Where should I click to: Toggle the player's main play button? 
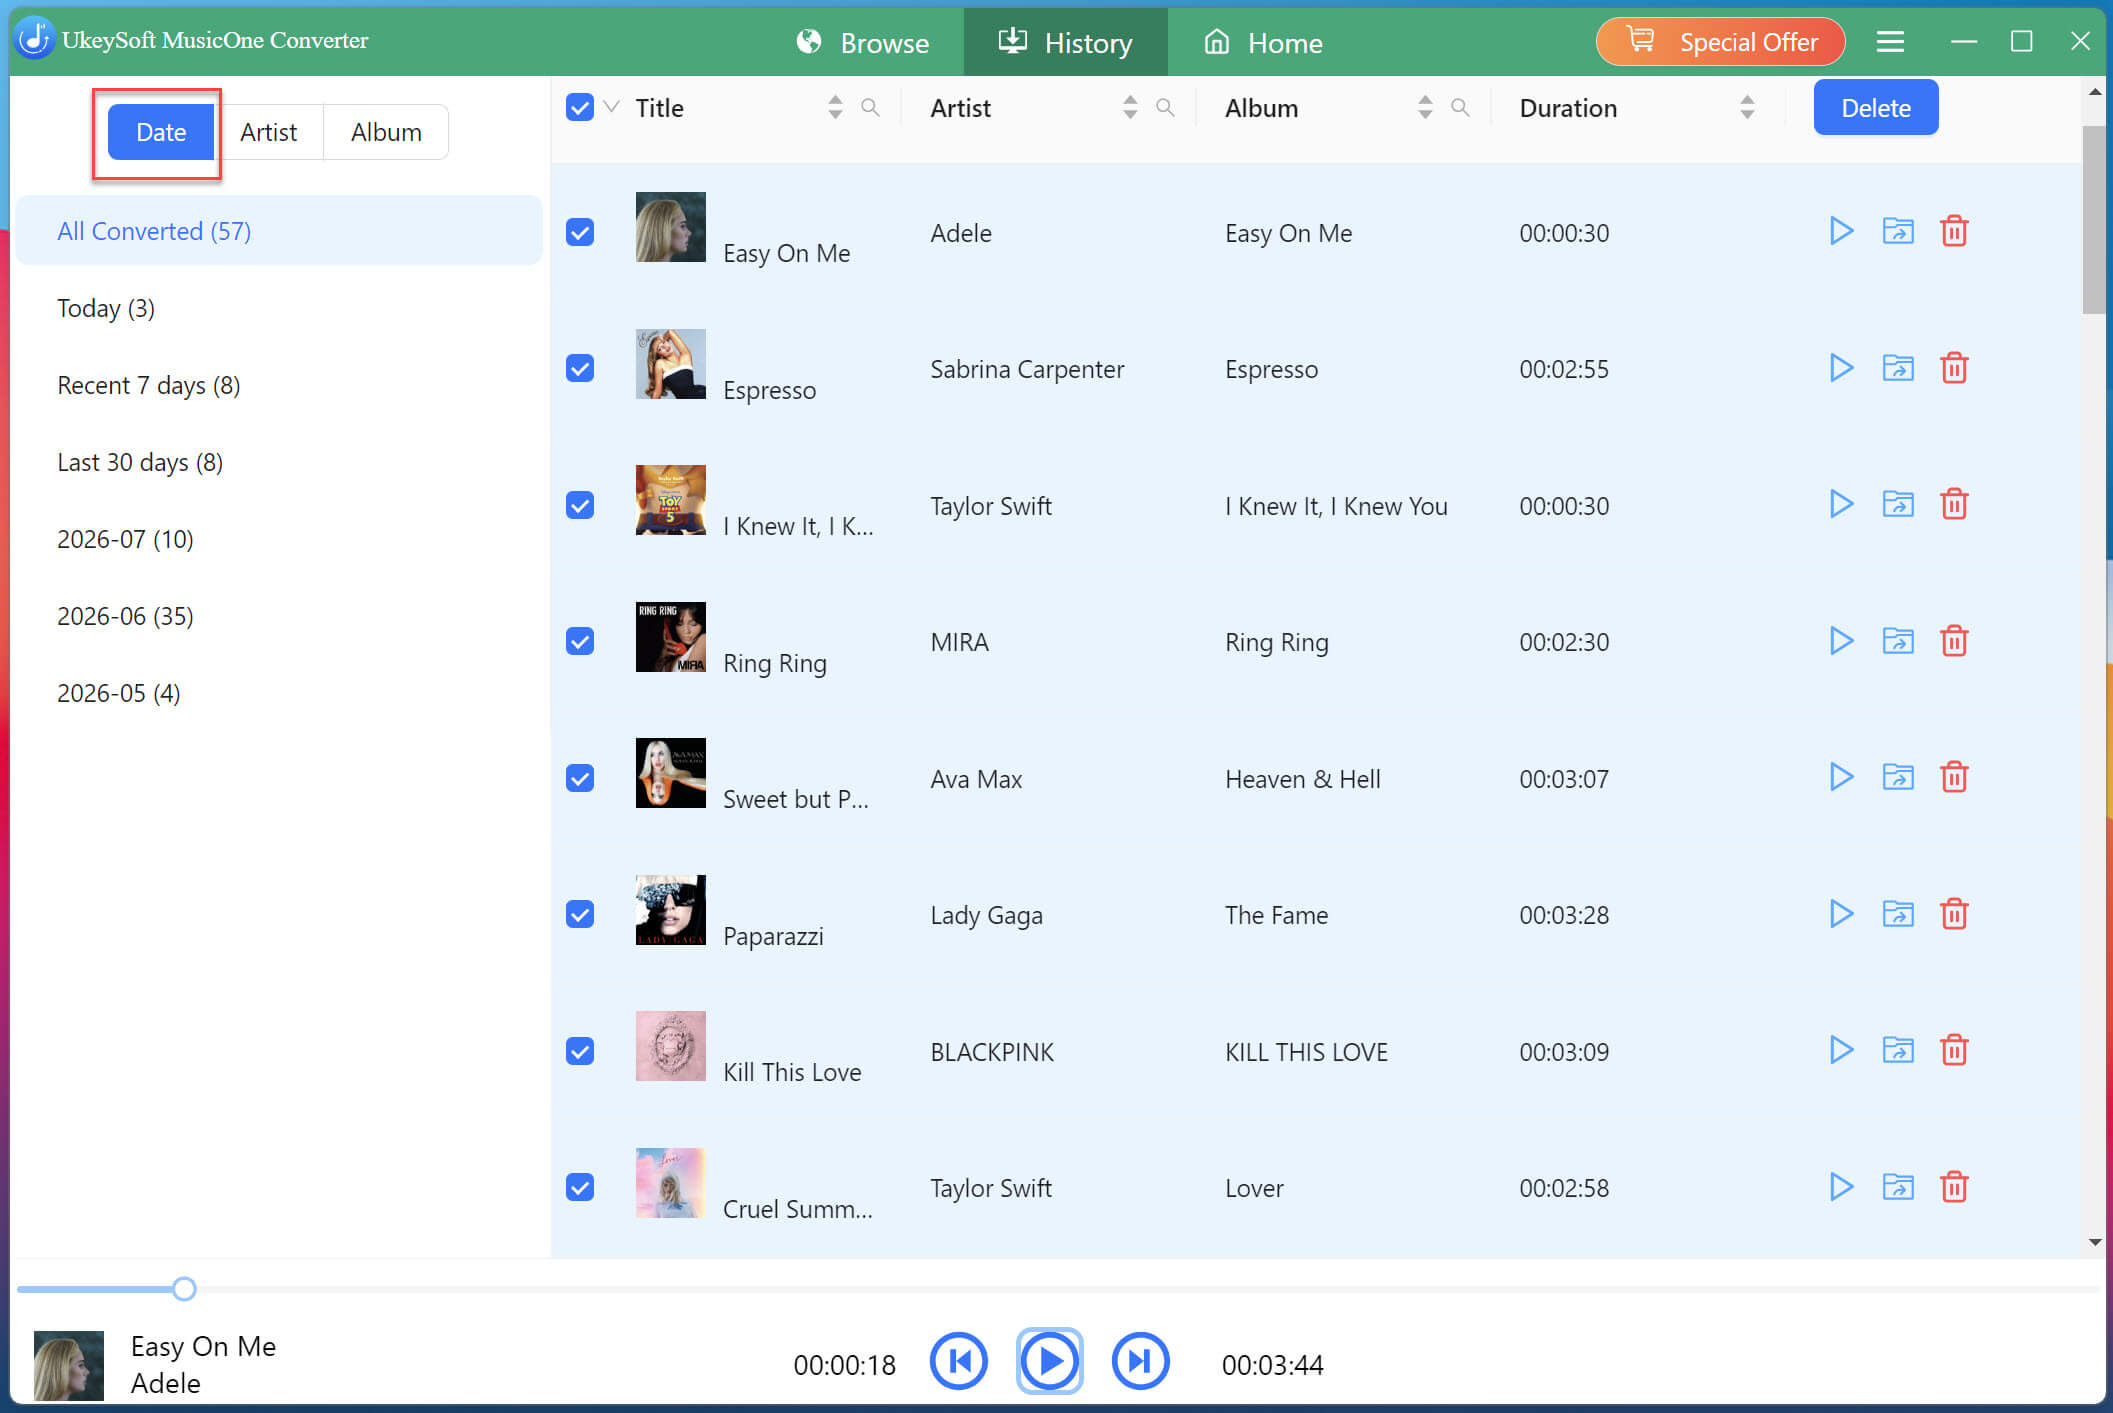point(1049,1361)
